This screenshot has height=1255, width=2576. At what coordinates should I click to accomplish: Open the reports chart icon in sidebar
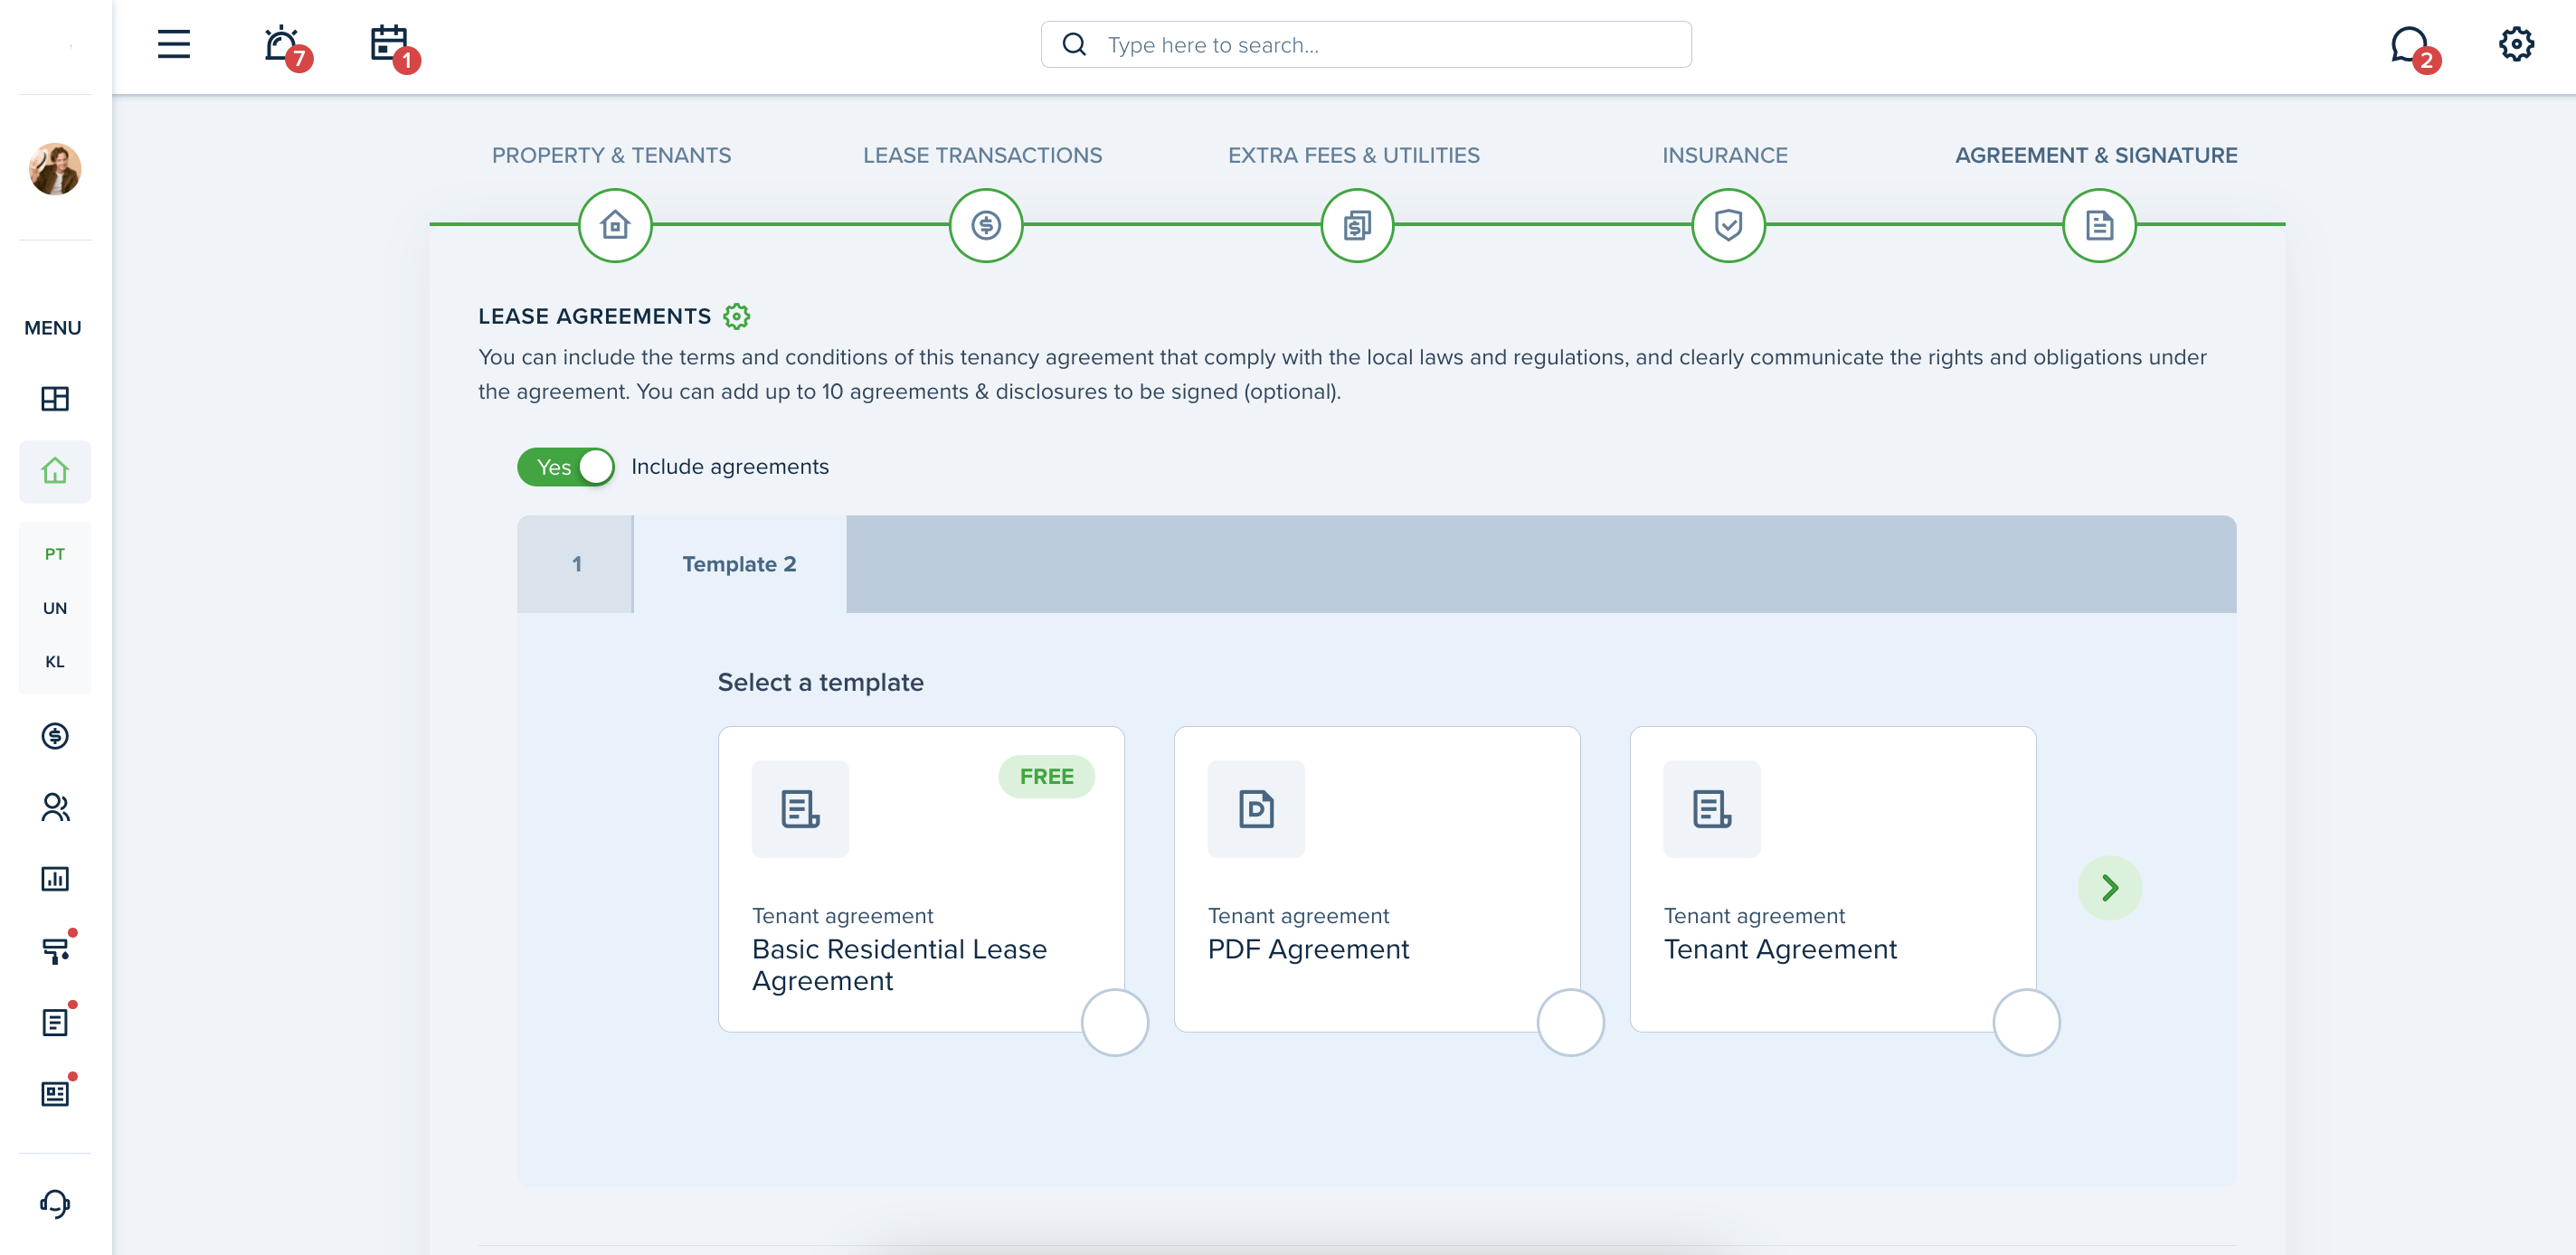point(55,879)
